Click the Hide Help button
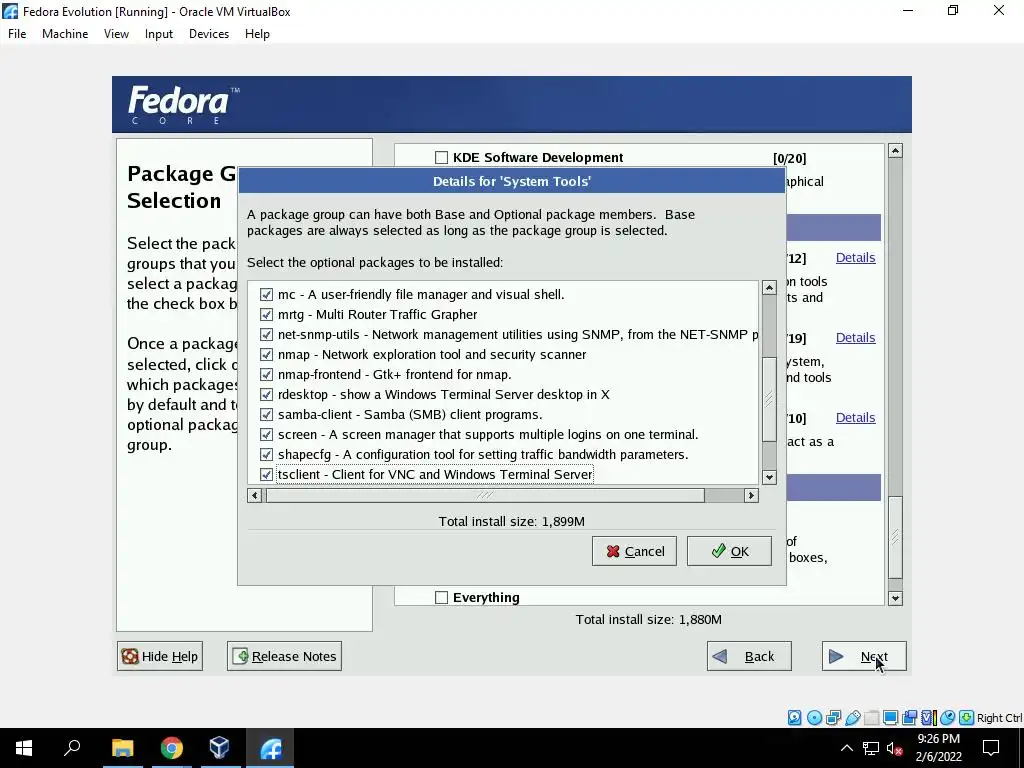 [160, 656]
